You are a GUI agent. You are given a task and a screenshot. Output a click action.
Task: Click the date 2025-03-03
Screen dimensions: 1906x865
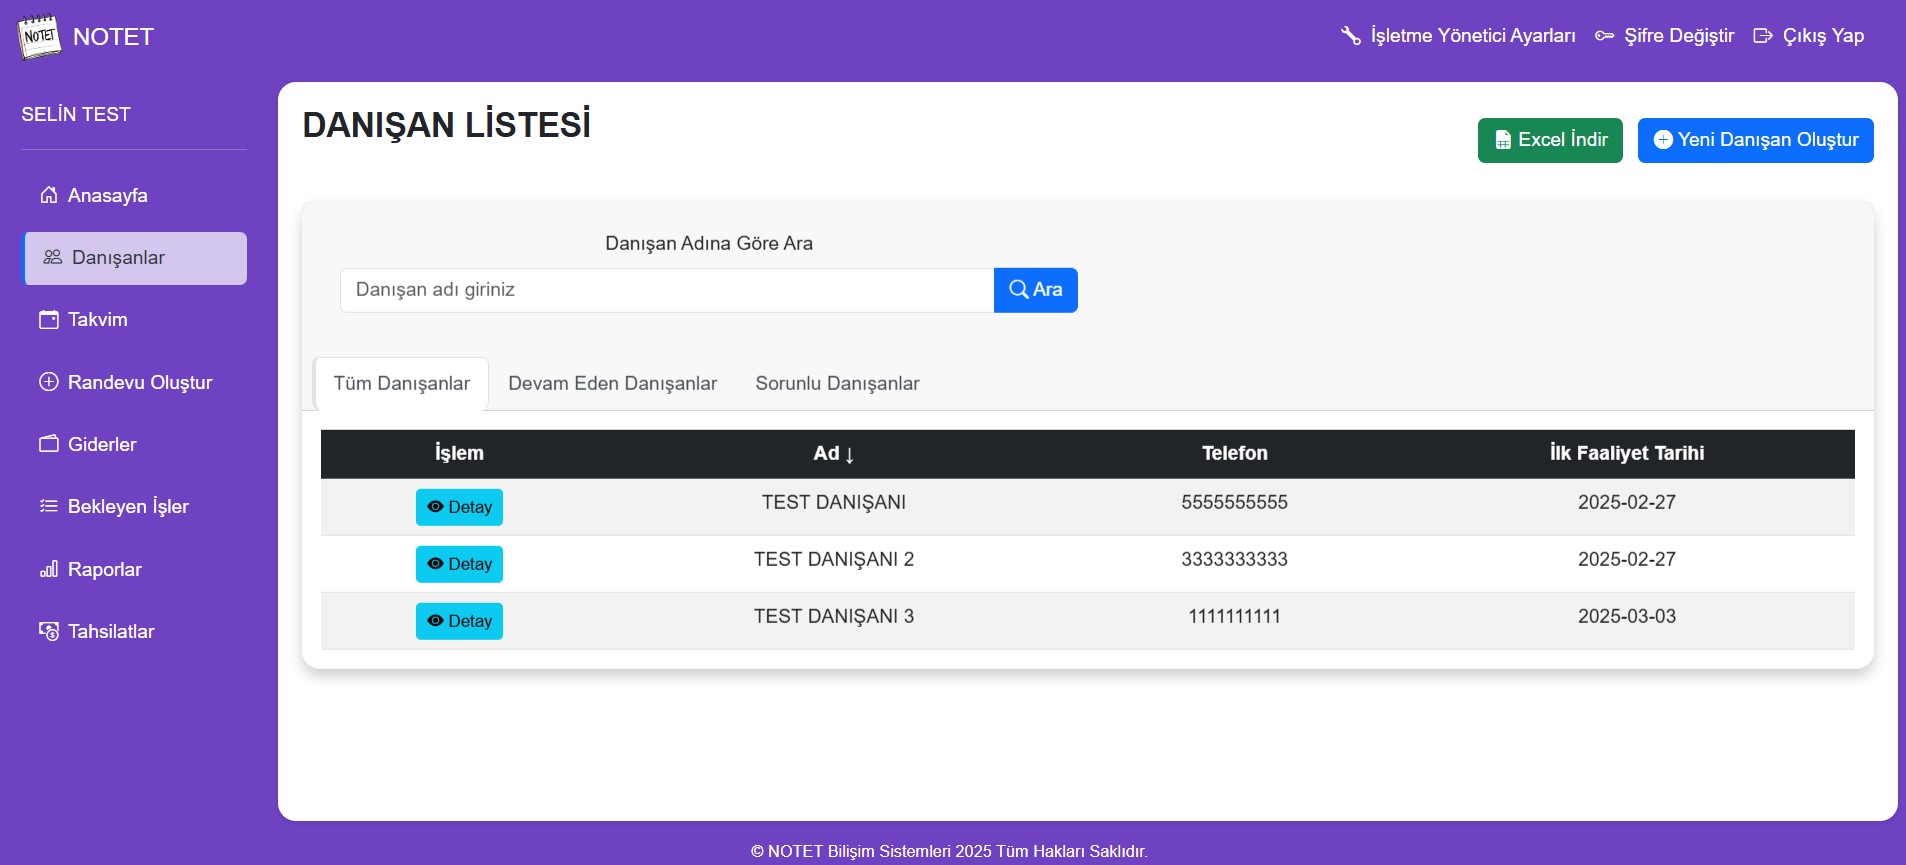(x=1627, y=616)
